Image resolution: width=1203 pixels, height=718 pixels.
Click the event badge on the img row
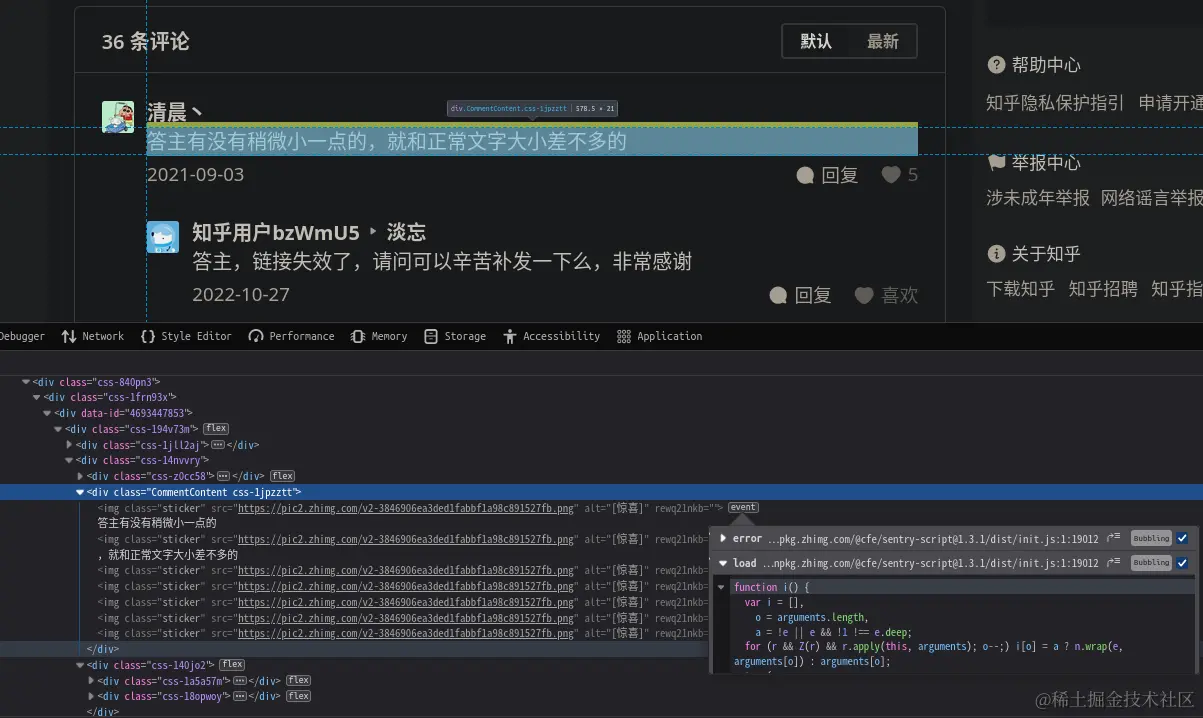pos(743,508)
